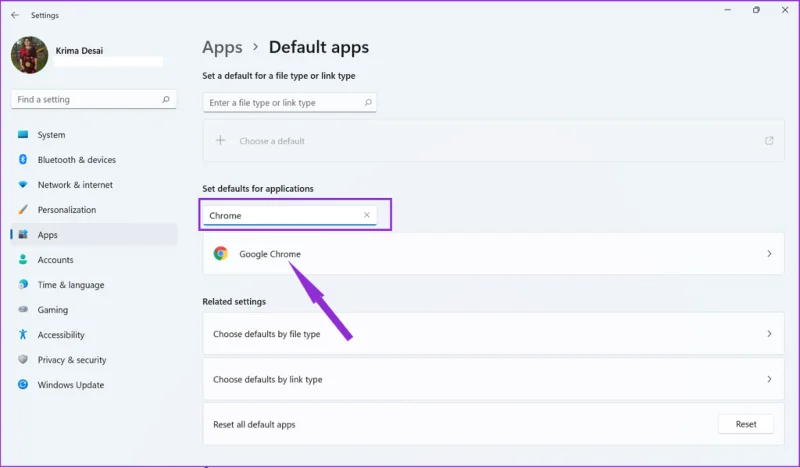Click the System monitor icon in sidebar
The height and width of the screenshot is (468, 800).
(x=23, y=135)
